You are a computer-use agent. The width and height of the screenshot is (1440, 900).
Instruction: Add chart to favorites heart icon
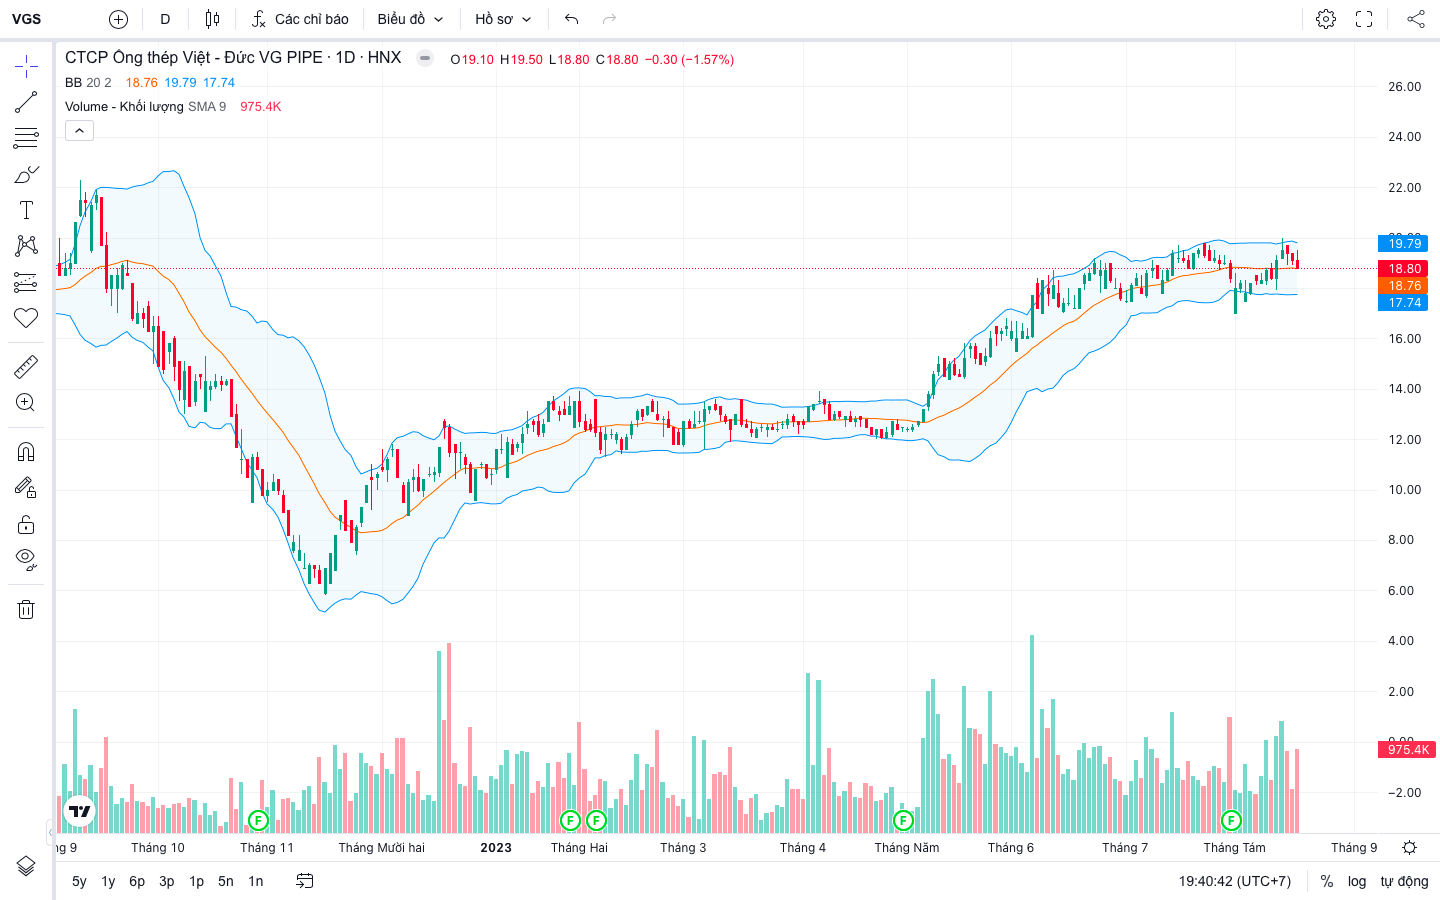[26, 318]
